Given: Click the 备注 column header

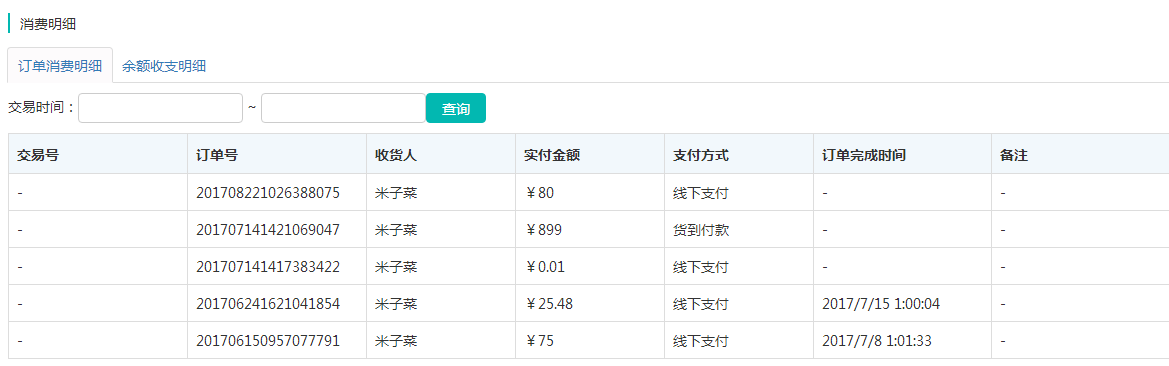Looking at the screenshot, I should [x=1015, y=156].
